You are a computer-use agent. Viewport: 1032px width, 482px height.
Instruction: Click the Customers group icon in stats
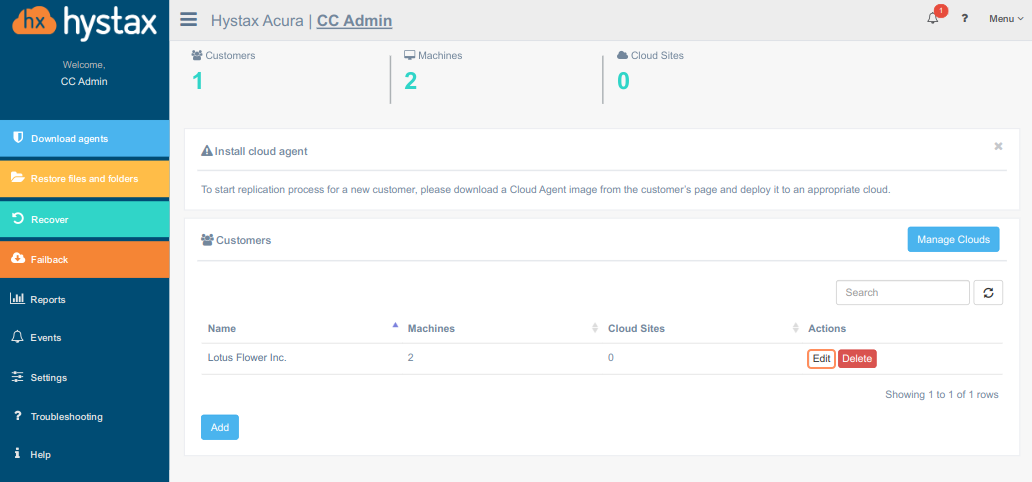pos(197,55)
